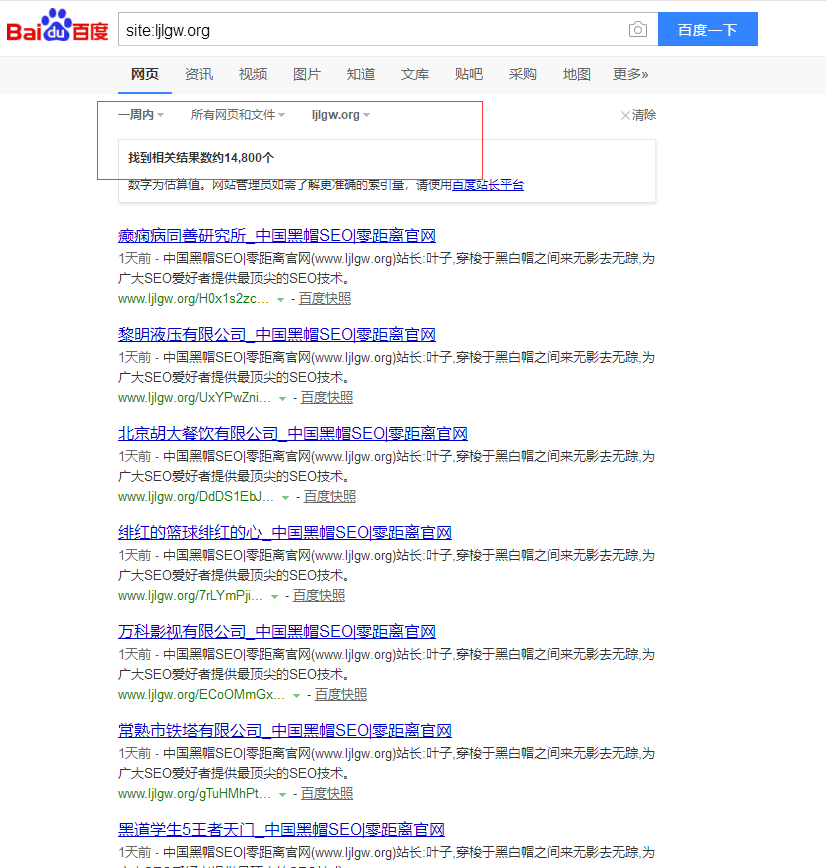Open the 癫痫病同善研究所 search result

pyautogui.click(x=277, y=236)
